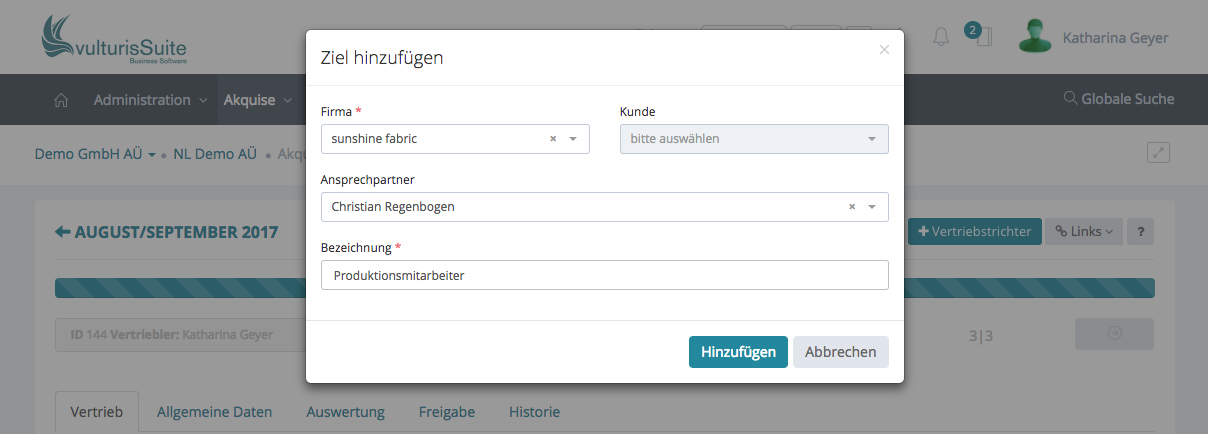
Task: Close the Ziel hinzufügen dialog with X
Action: 884,50
